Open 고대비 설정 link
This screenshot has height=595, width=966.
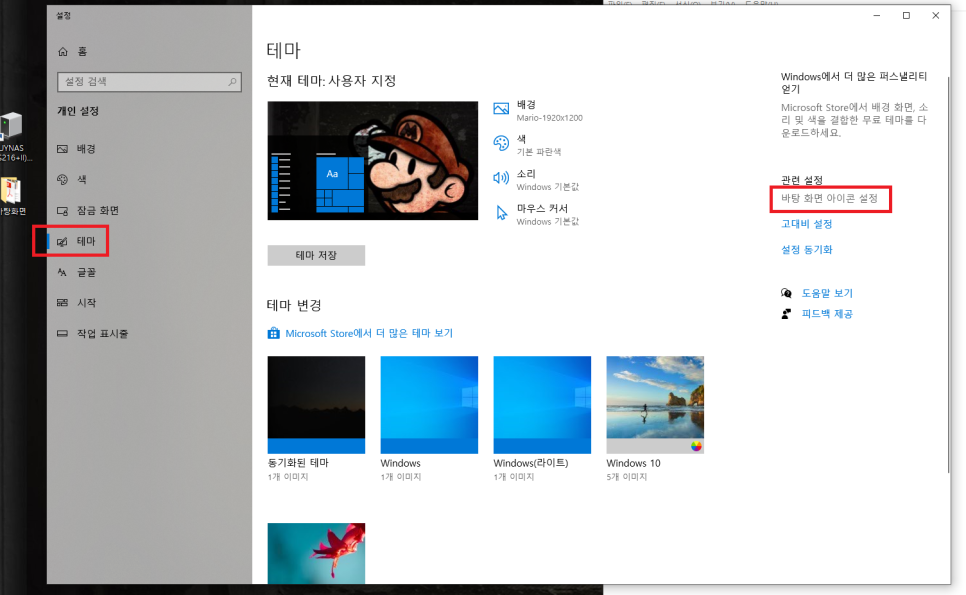point(806,224)
